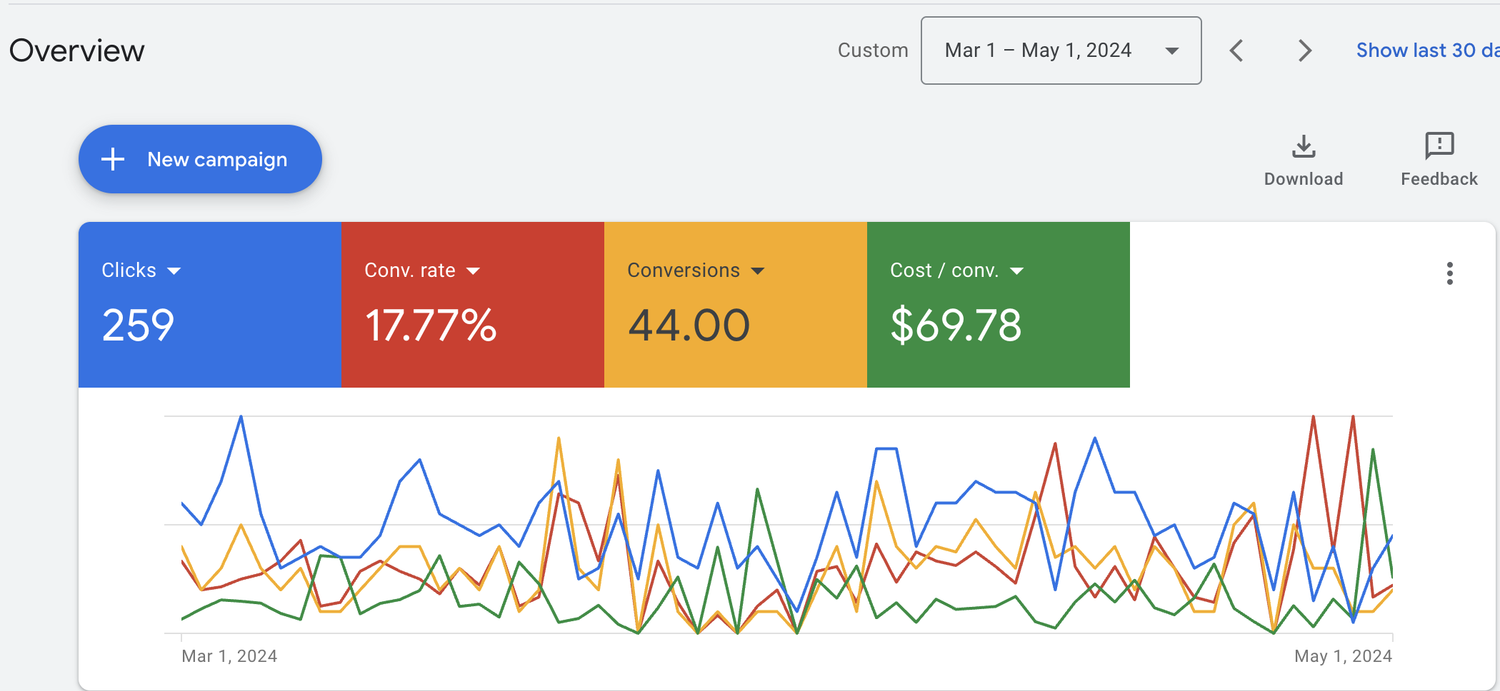This screenshot has width=1500, height=691.
Task: Open the Clicks metric dropdown arrow
Action: [174, 271]
